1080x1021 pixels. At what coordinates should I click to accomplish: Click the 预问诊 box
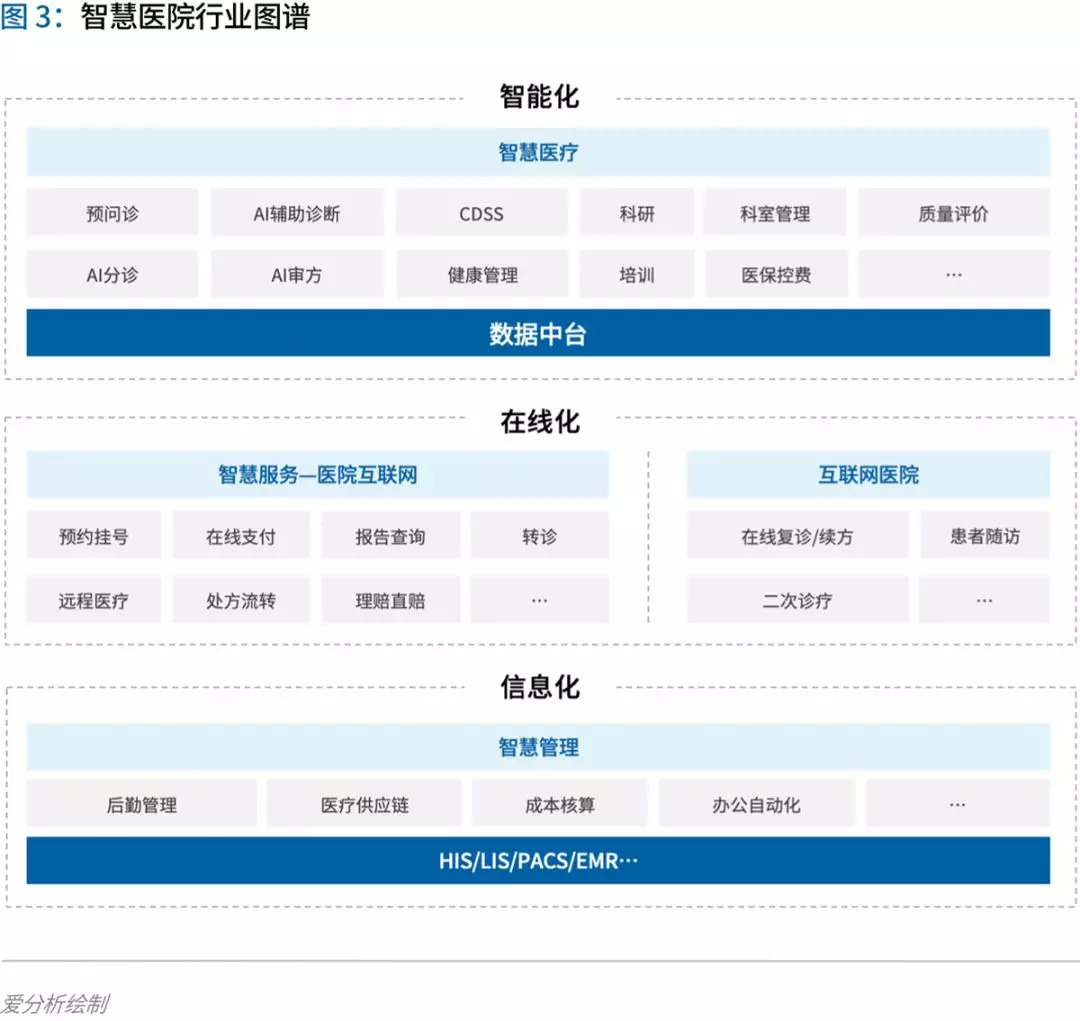click(x=112, y=214)
